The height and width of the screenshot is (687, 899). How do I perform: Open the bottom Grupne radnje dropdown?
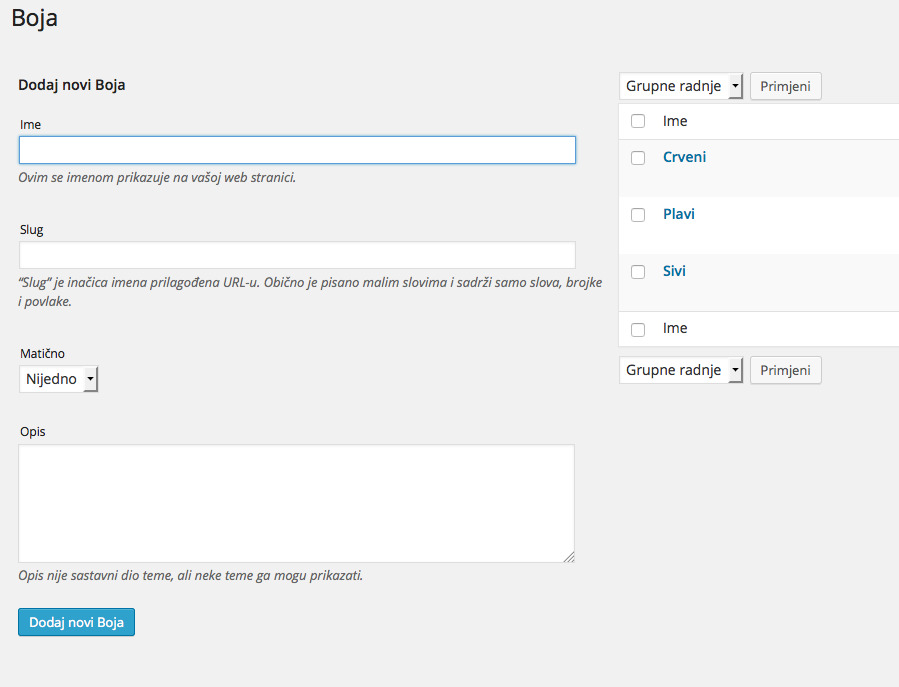681,370
